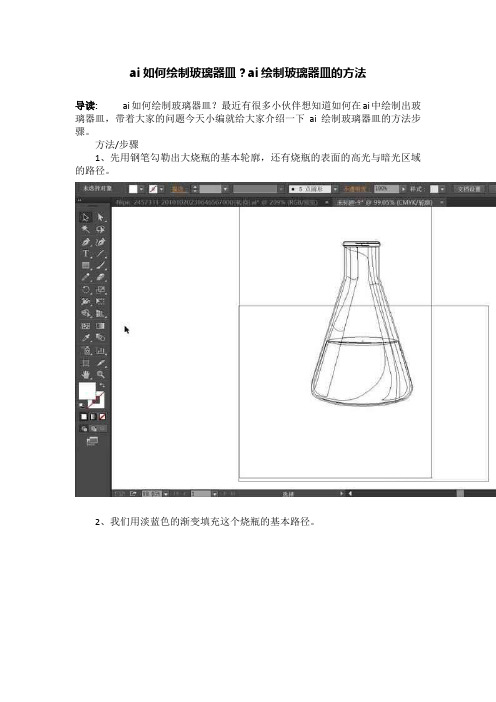Enable Draw Behind mode

point(93,429)
